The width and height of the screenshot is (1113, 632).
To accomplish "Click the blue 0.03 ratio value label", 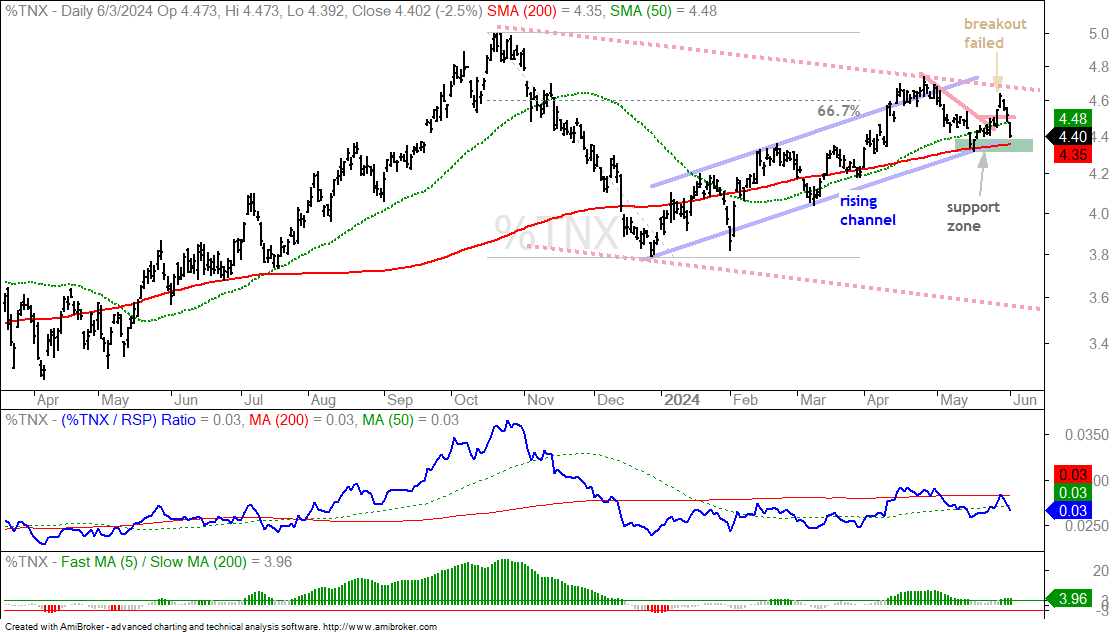I will (1069, 510).
